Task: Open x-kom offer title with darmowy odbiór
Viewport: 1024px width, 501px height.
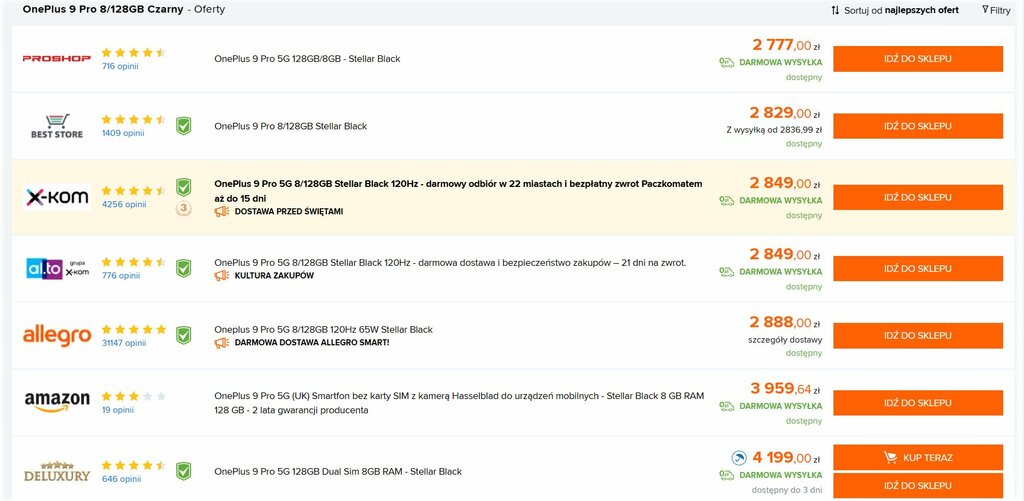Action: tap(458, 191)
